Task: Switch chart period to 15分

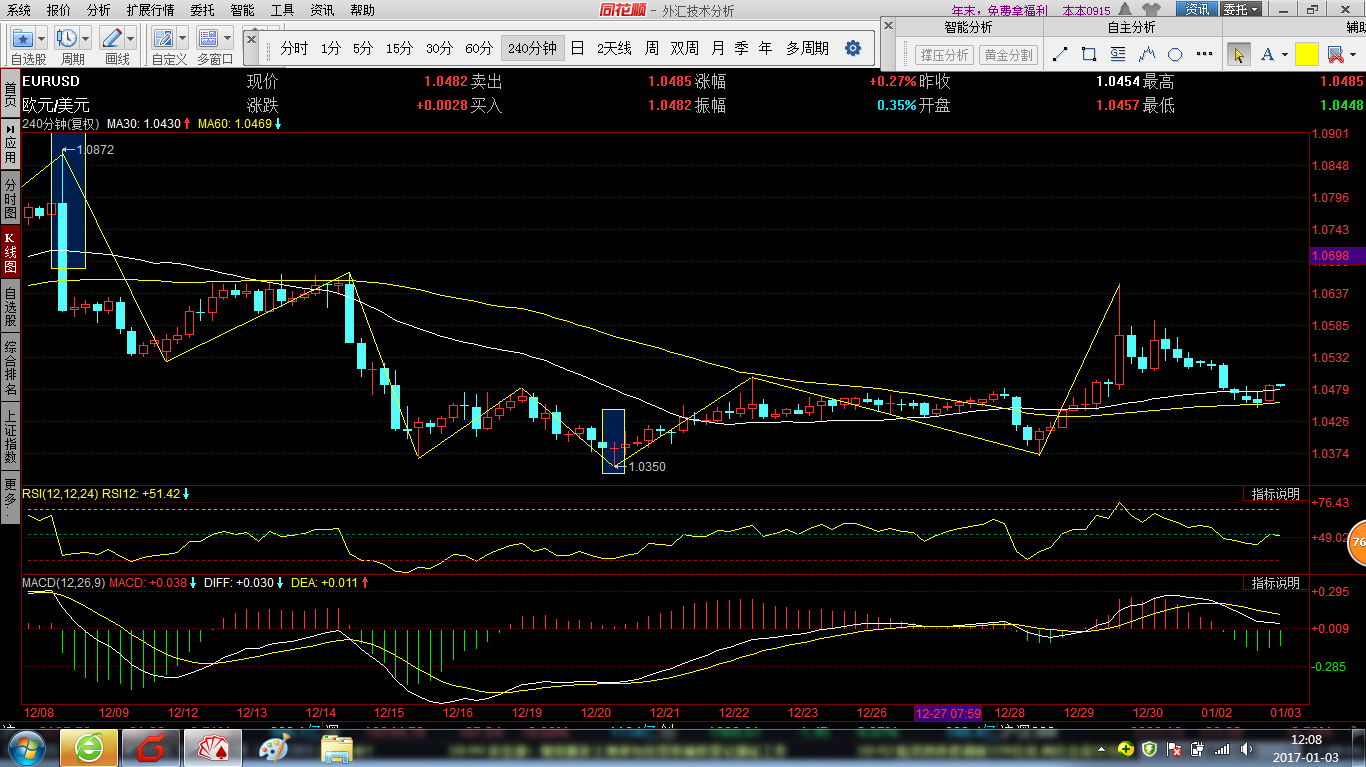Action: (x=399, y=48)
